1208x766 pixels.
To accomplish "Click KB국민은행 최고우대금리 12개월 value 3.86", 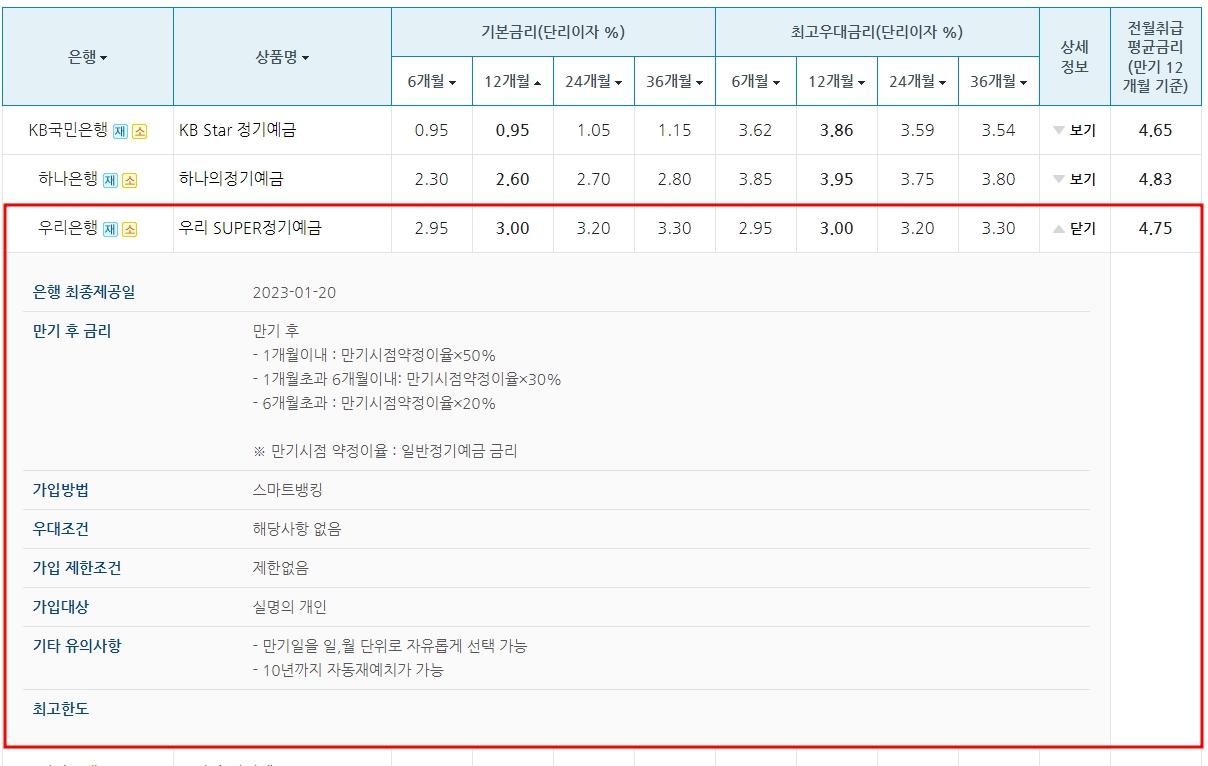I will [837, 131].
